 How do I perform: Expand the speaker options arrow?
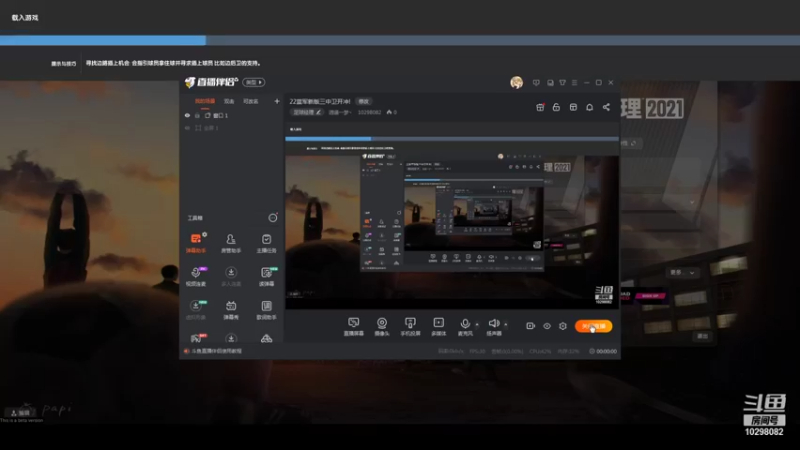coord(506,324)
